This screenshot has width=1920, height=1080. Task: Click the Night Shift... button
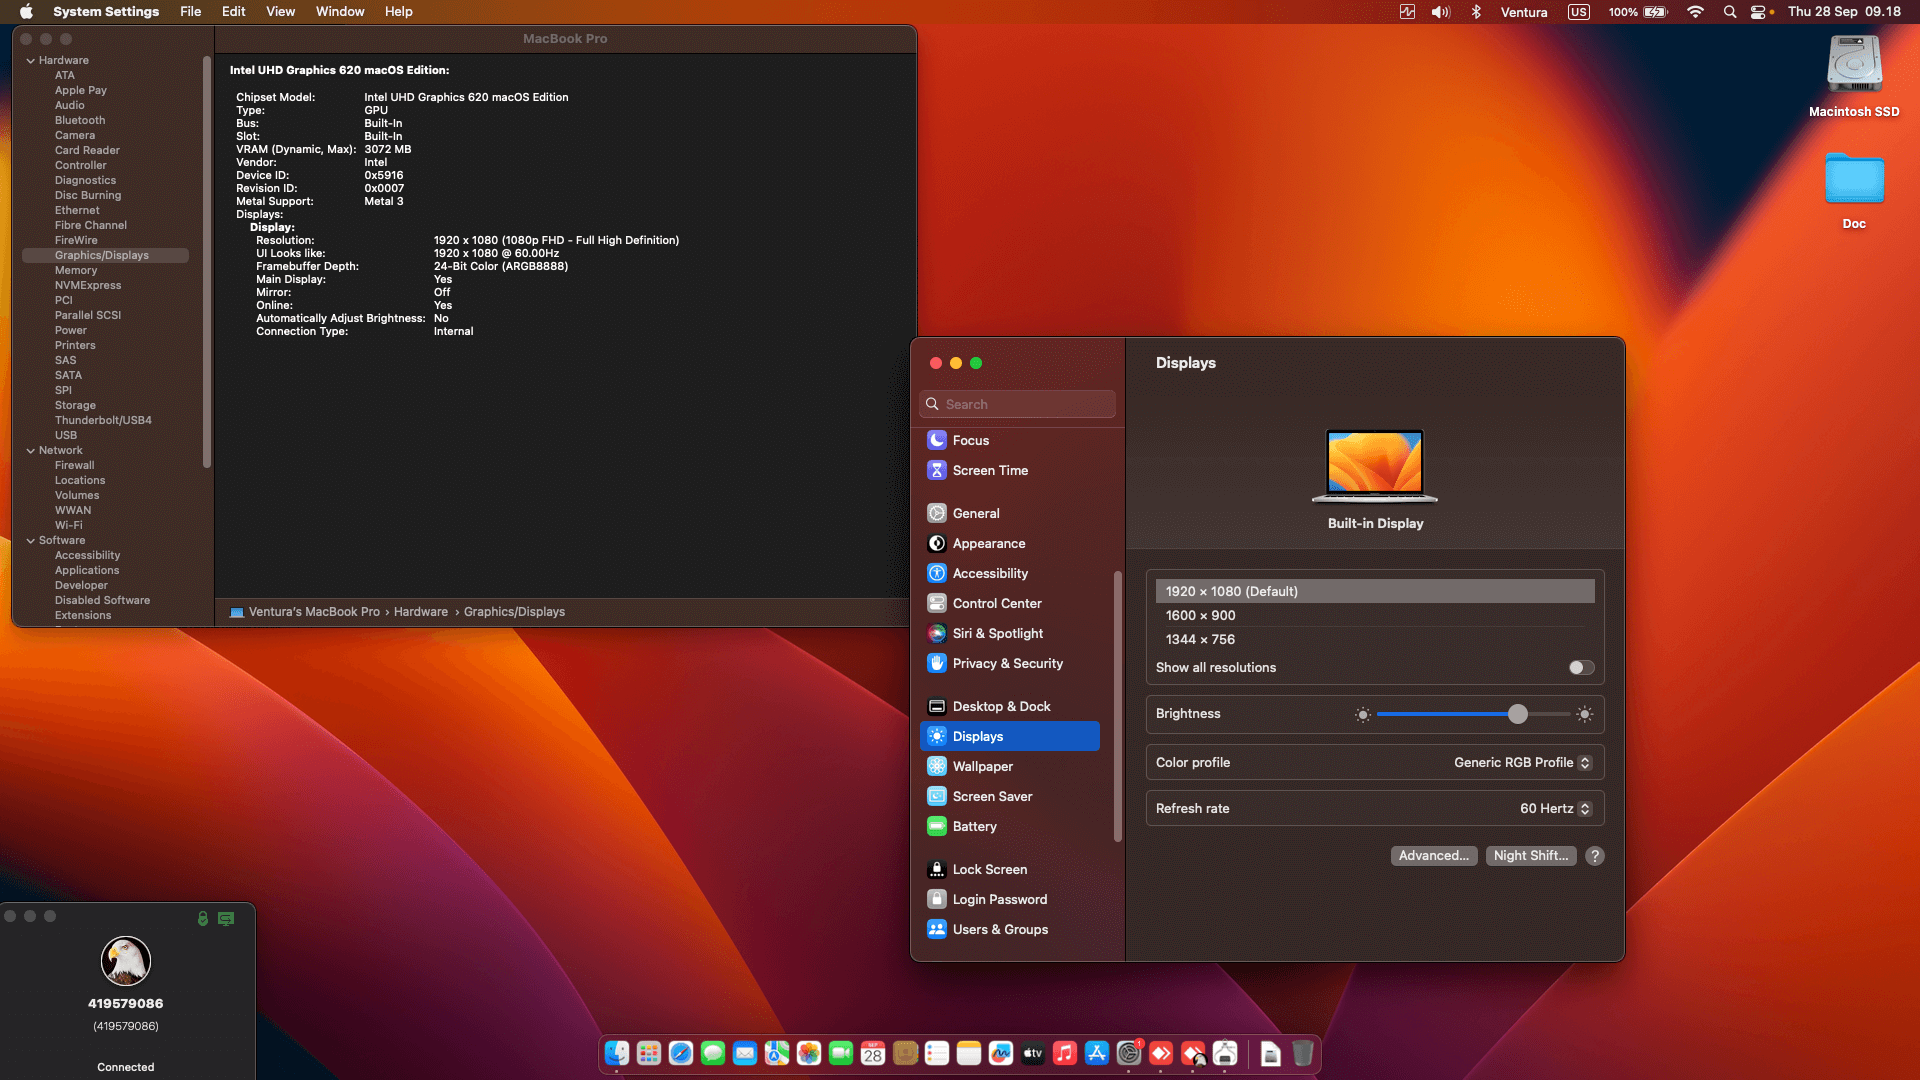(x=1530, y=856)
